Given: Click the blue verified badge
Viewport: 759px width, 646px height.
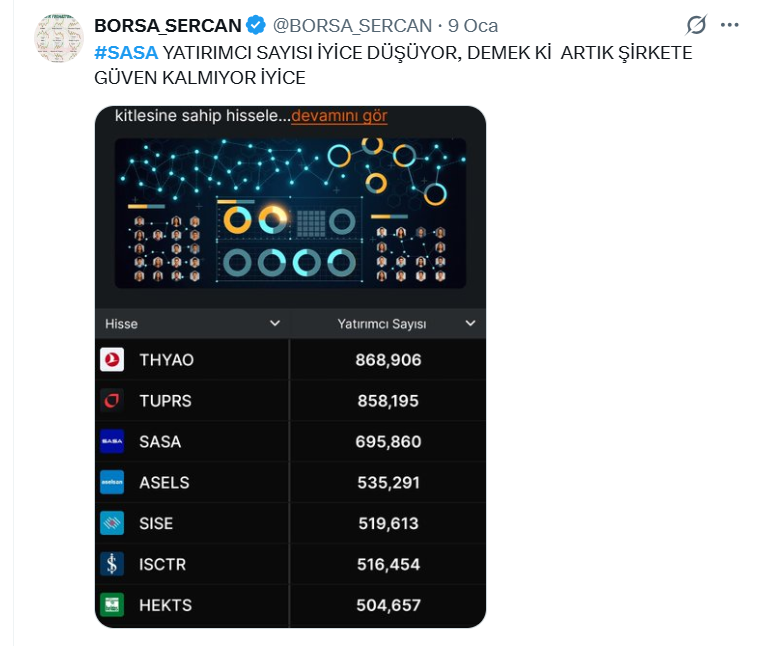Looking at the screenshot, I should click(256, 25).
